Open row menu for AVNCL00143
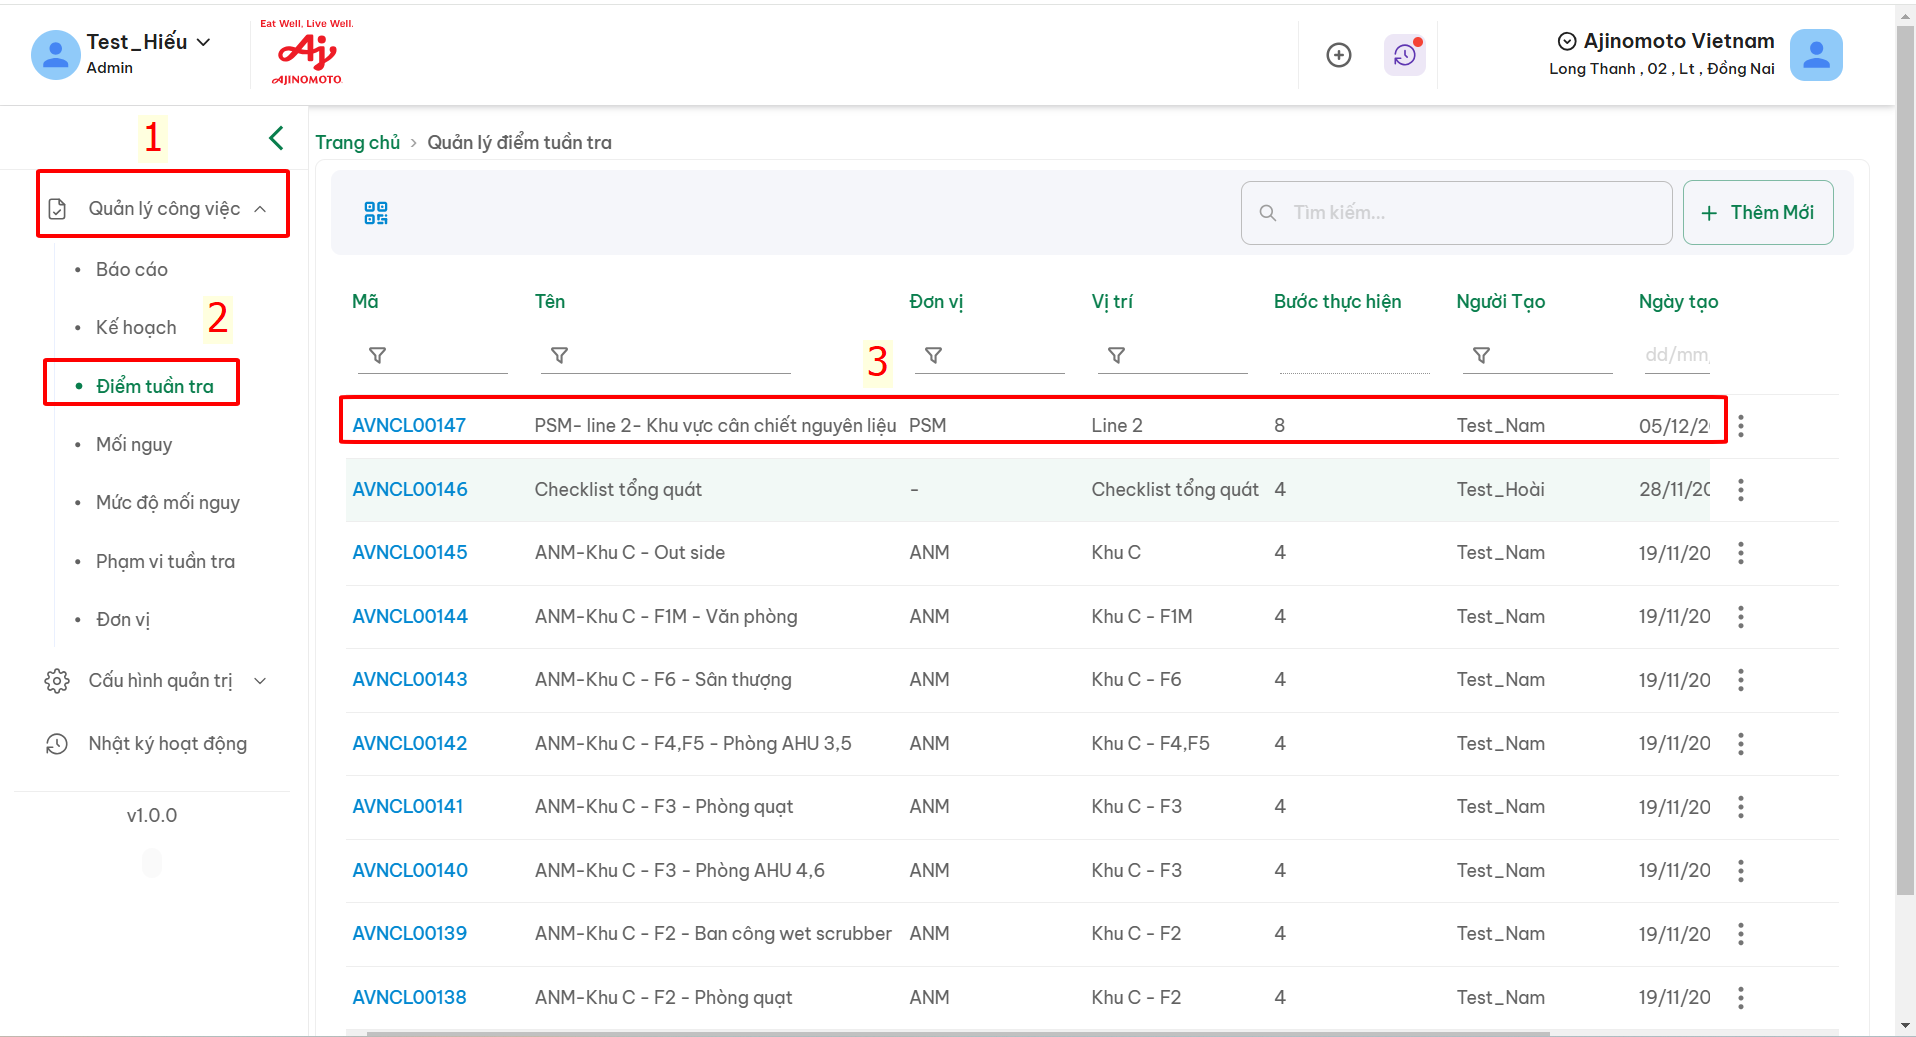Viewport: 1916px width, 1037px height. 1741,680
